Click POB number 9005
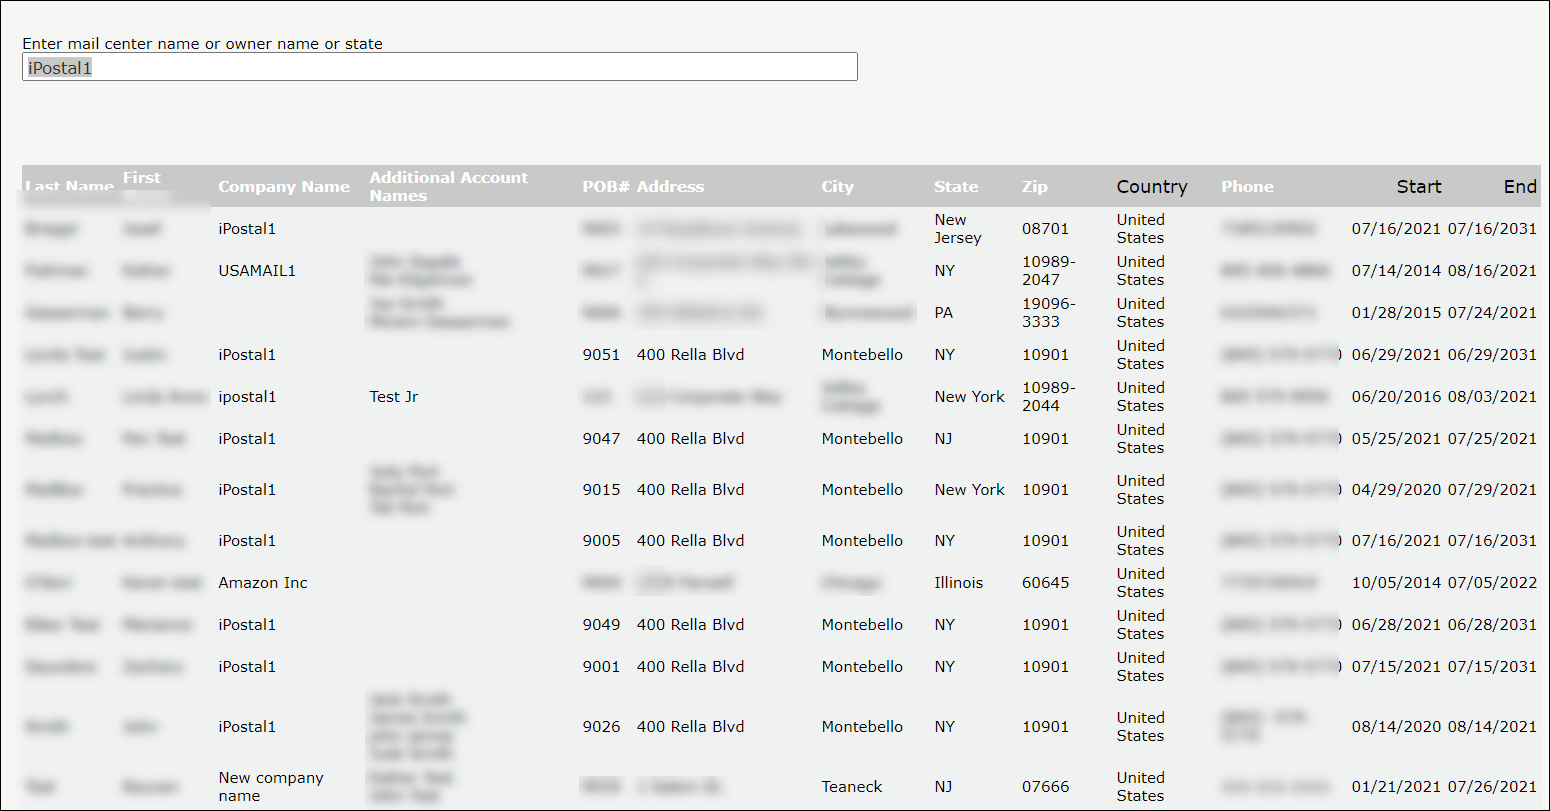The height and width of the screenshot is (811, 1550). tap(601, 541)
